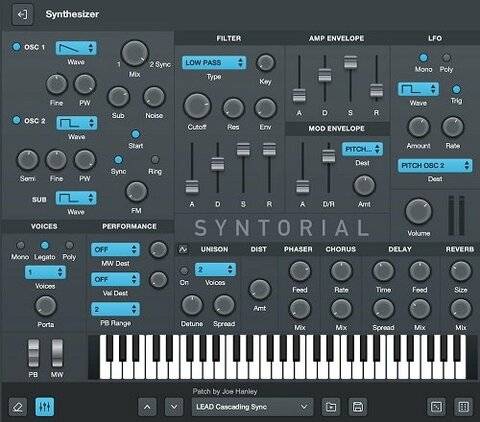
Task: Toggle the mixer sliders icon
Action: 44,407
